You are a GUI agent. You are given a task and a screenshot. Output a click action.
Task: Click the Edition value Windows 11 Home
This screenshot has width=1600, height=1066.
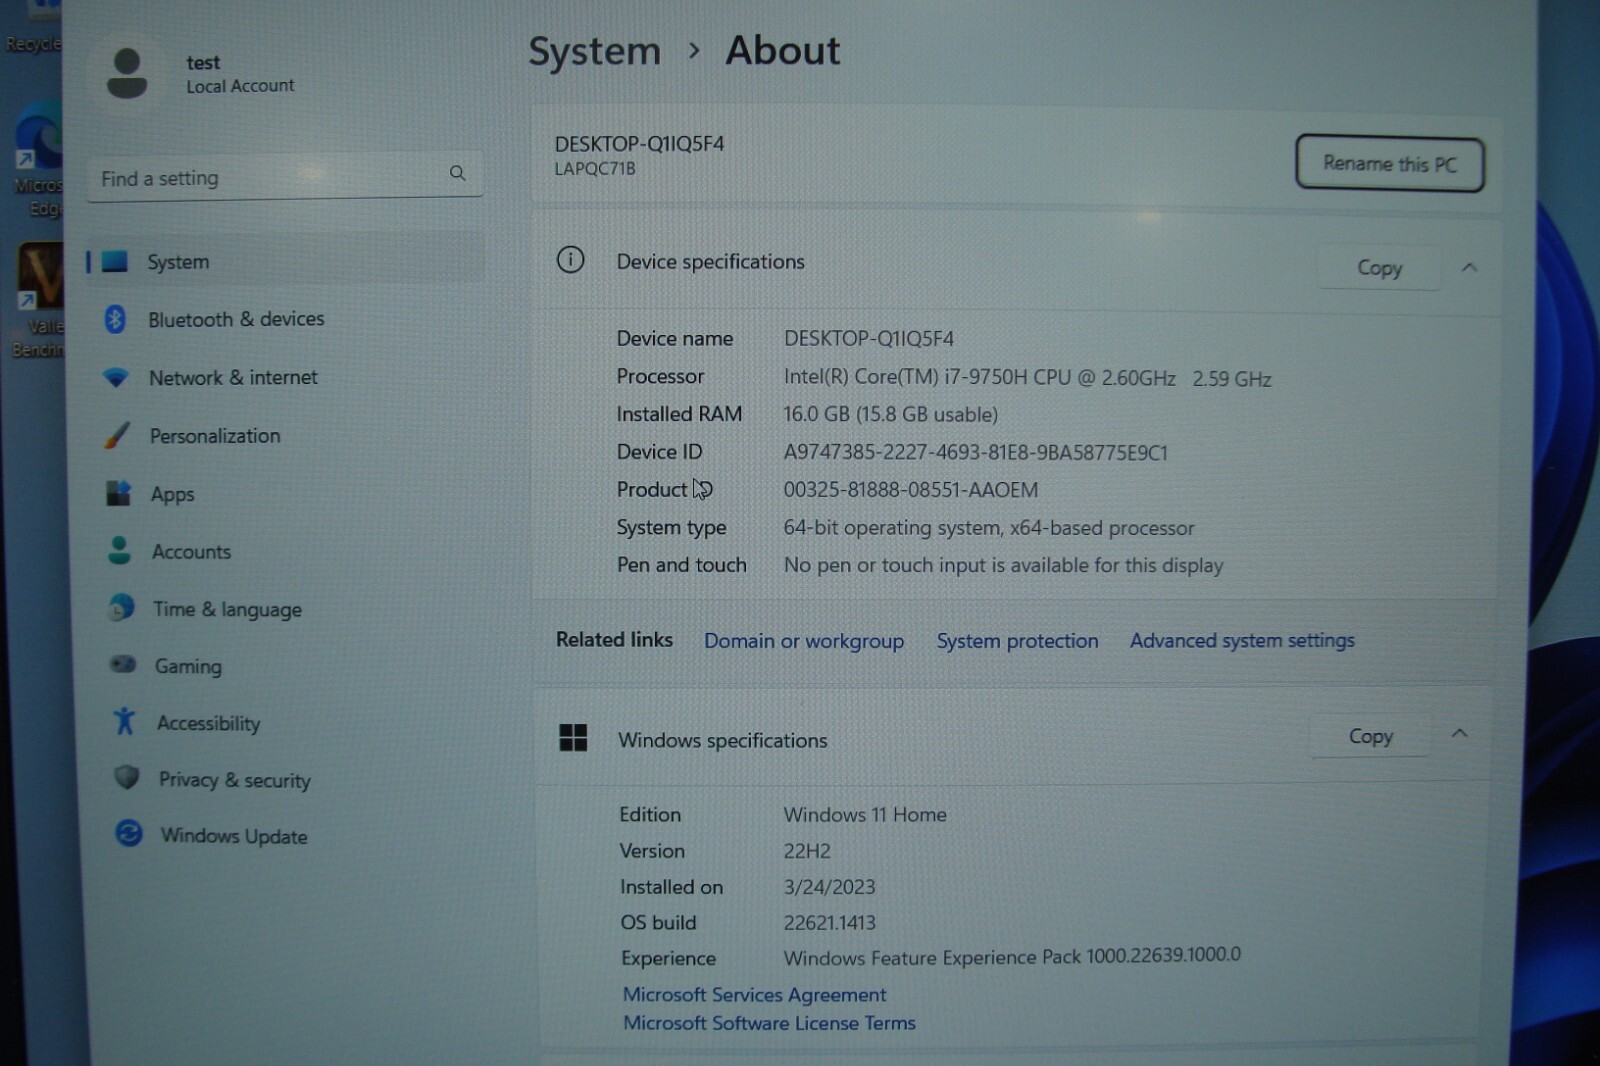click(x=864, y=815)
